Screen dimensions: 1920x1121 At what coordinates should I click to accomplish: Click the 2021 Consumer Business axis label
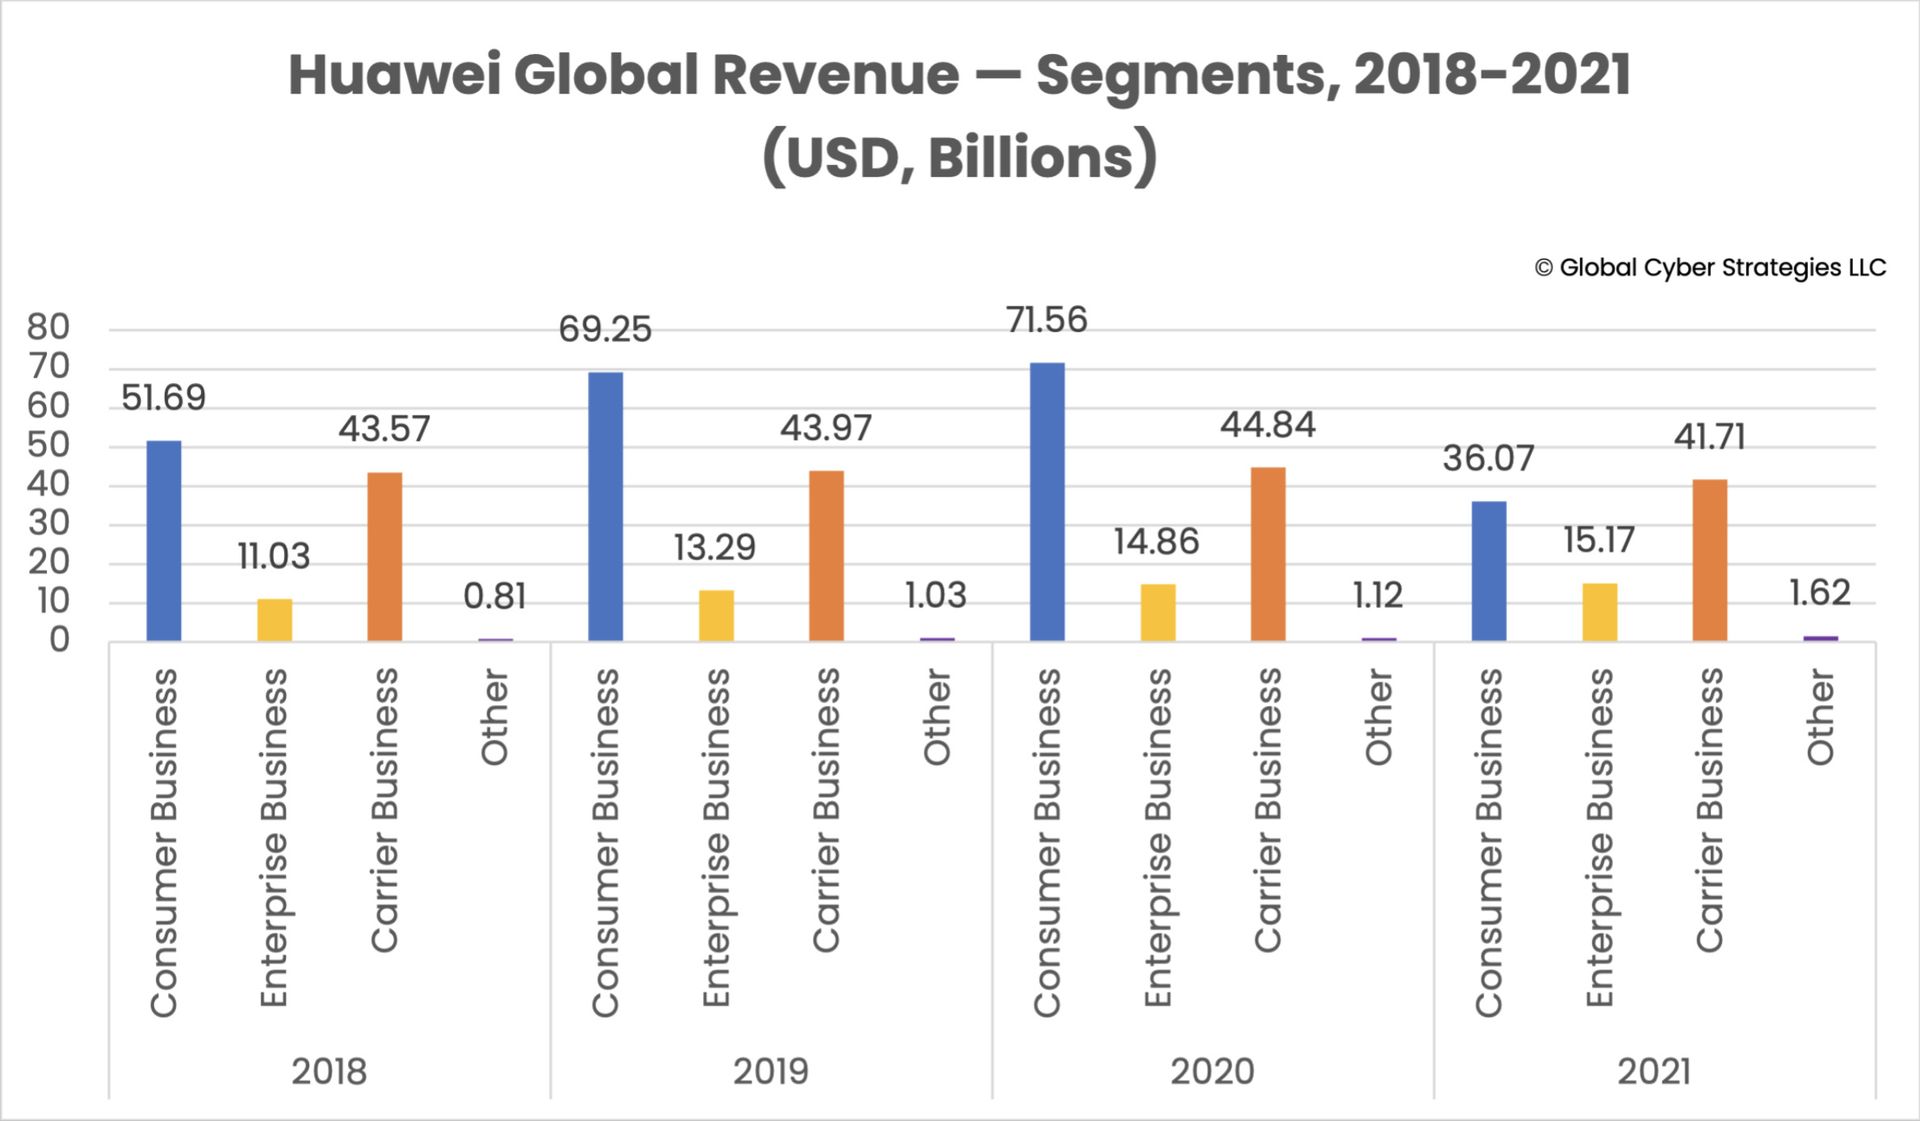pos(1489,843)
